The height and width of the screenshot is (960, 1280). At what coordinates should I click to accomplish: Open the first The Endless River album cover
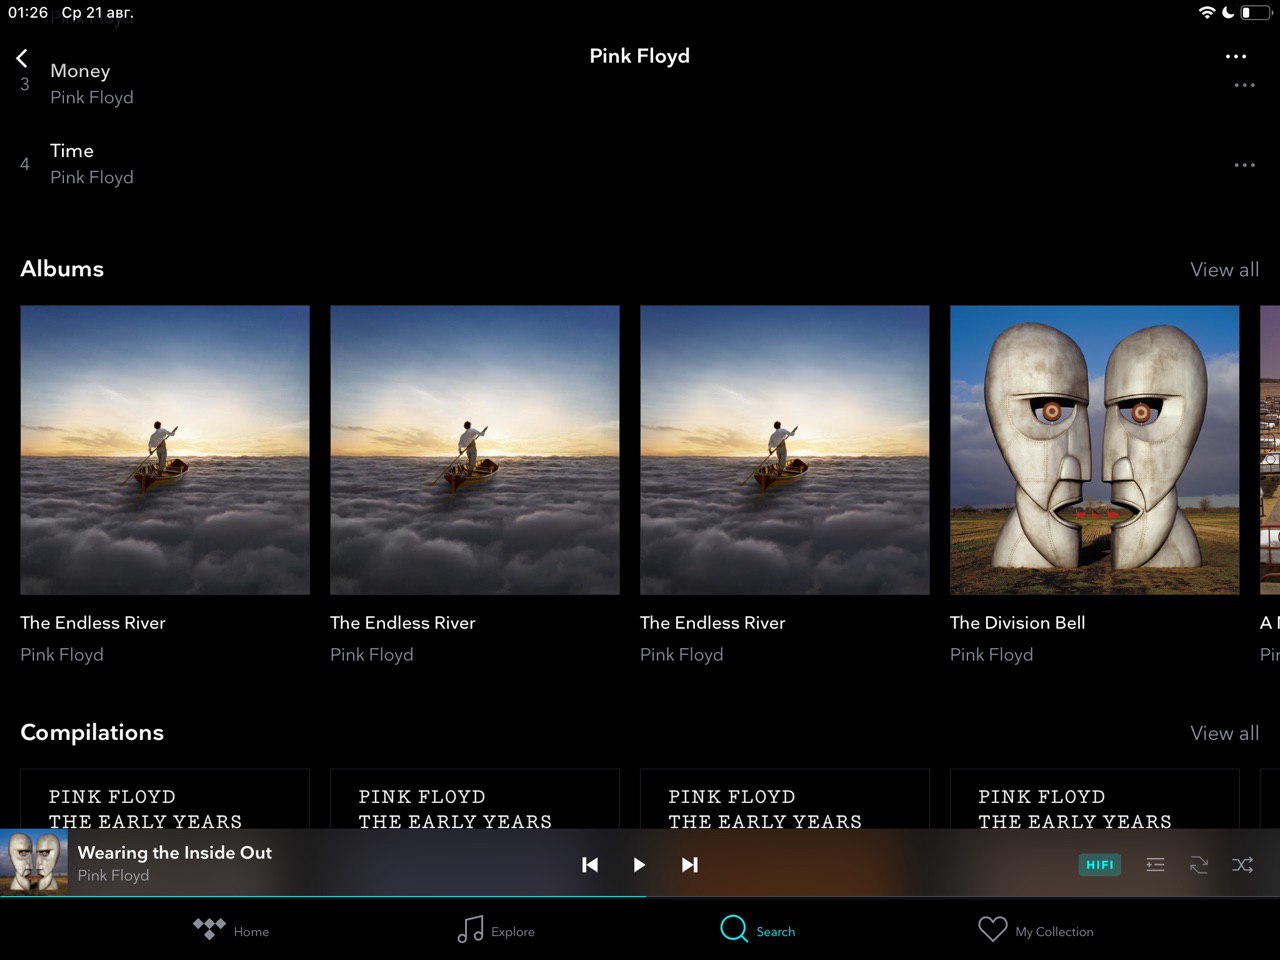(165, 450)
